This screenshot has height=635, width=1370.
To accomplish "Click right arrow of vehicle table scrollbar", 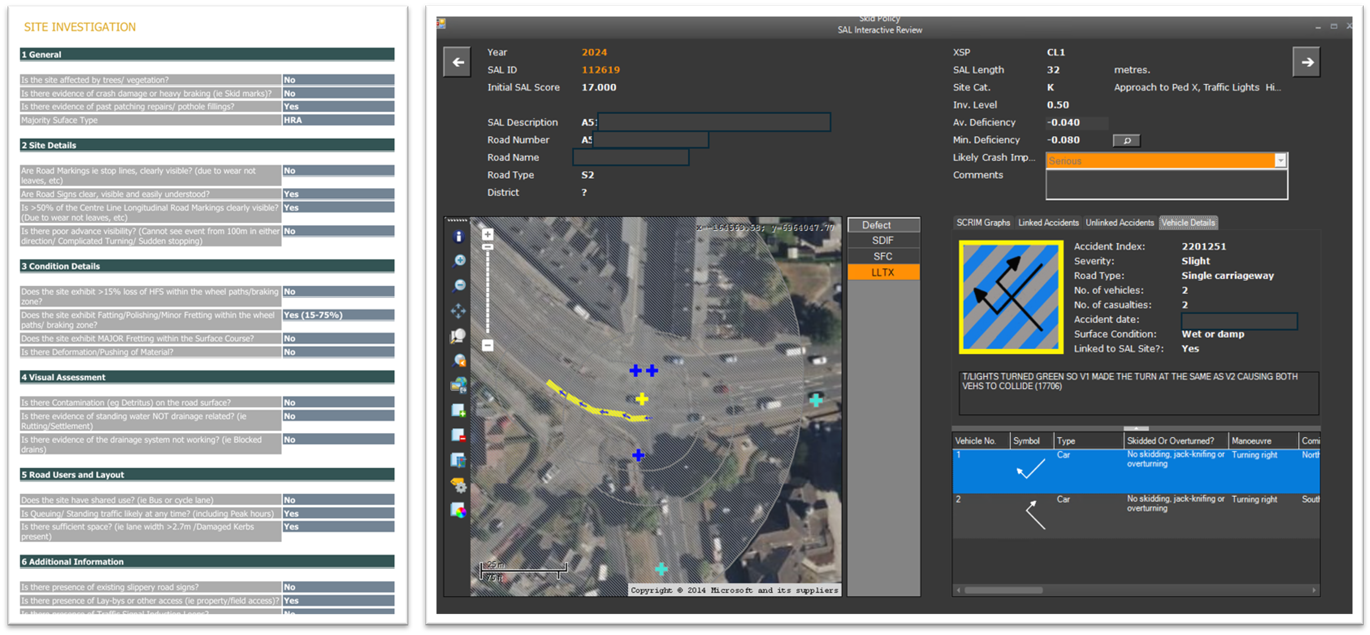I will (1314, 591).
